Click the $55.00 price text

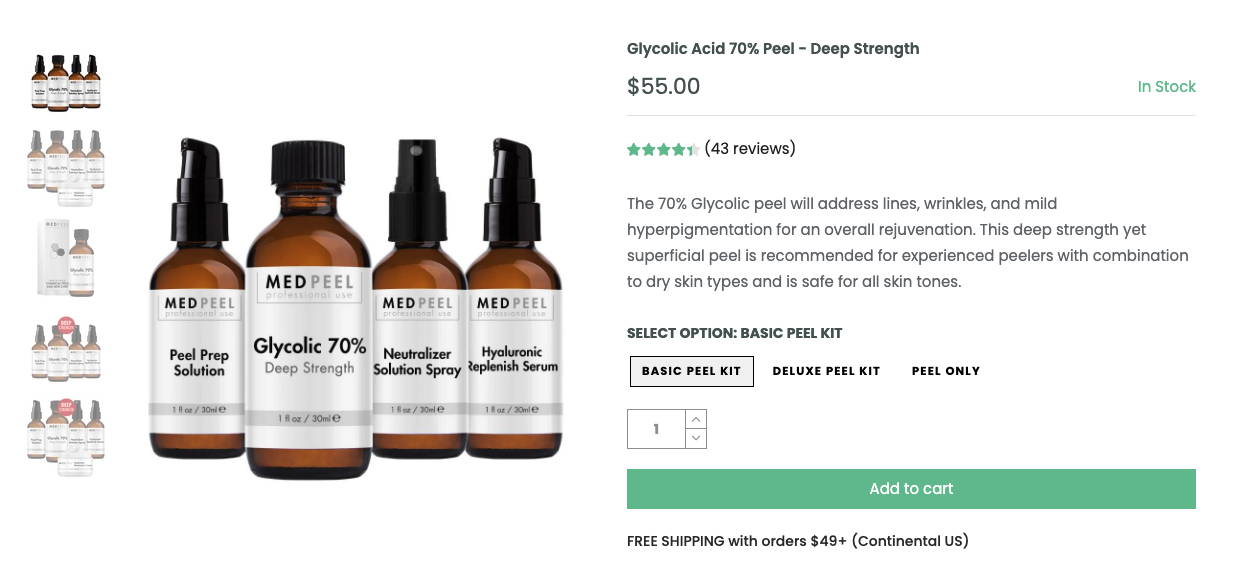click(x=663, y=87)
